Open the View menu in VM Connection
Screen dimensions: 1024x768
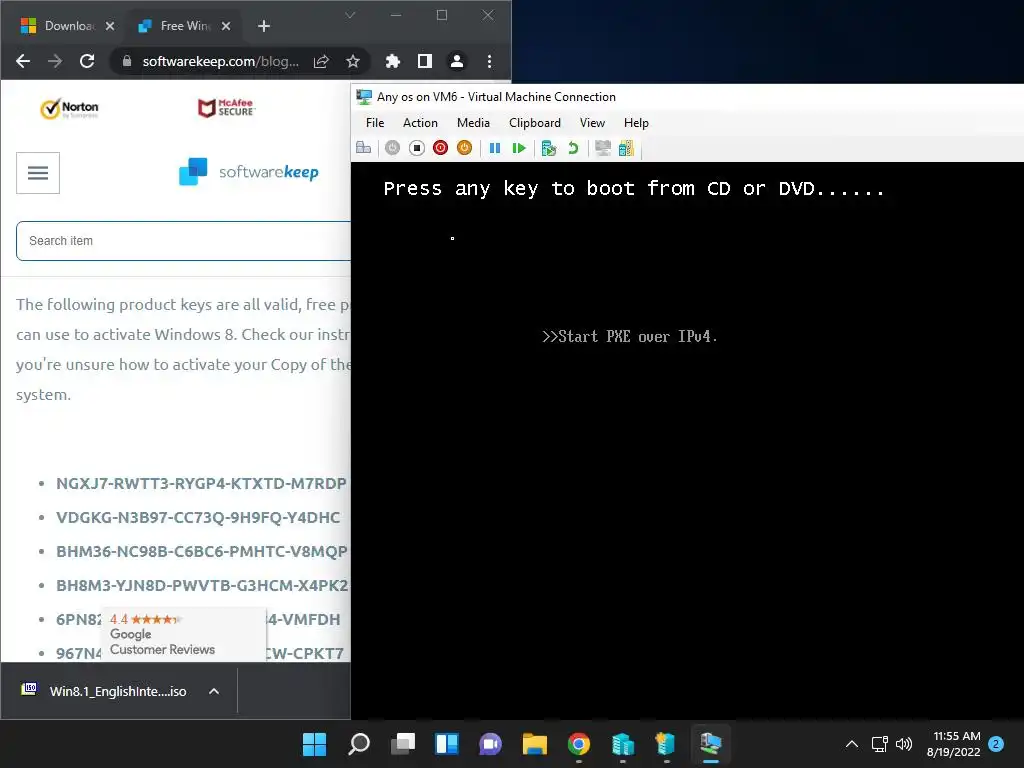pos(592,123)
